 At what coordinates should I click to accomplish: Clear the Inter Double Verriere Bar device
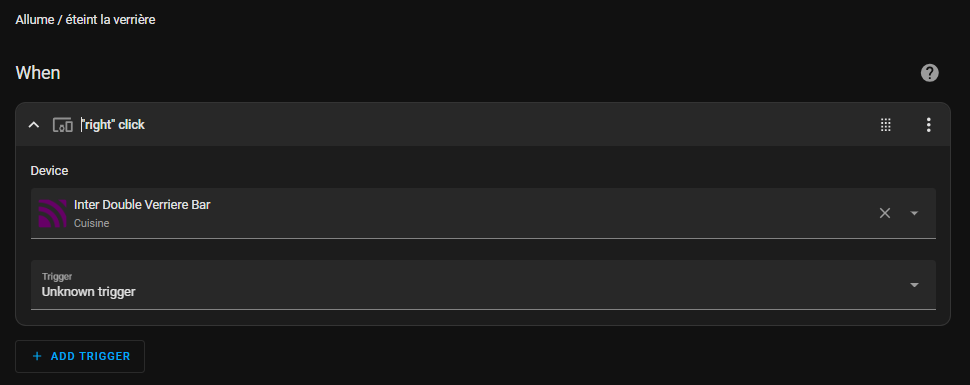885,213
